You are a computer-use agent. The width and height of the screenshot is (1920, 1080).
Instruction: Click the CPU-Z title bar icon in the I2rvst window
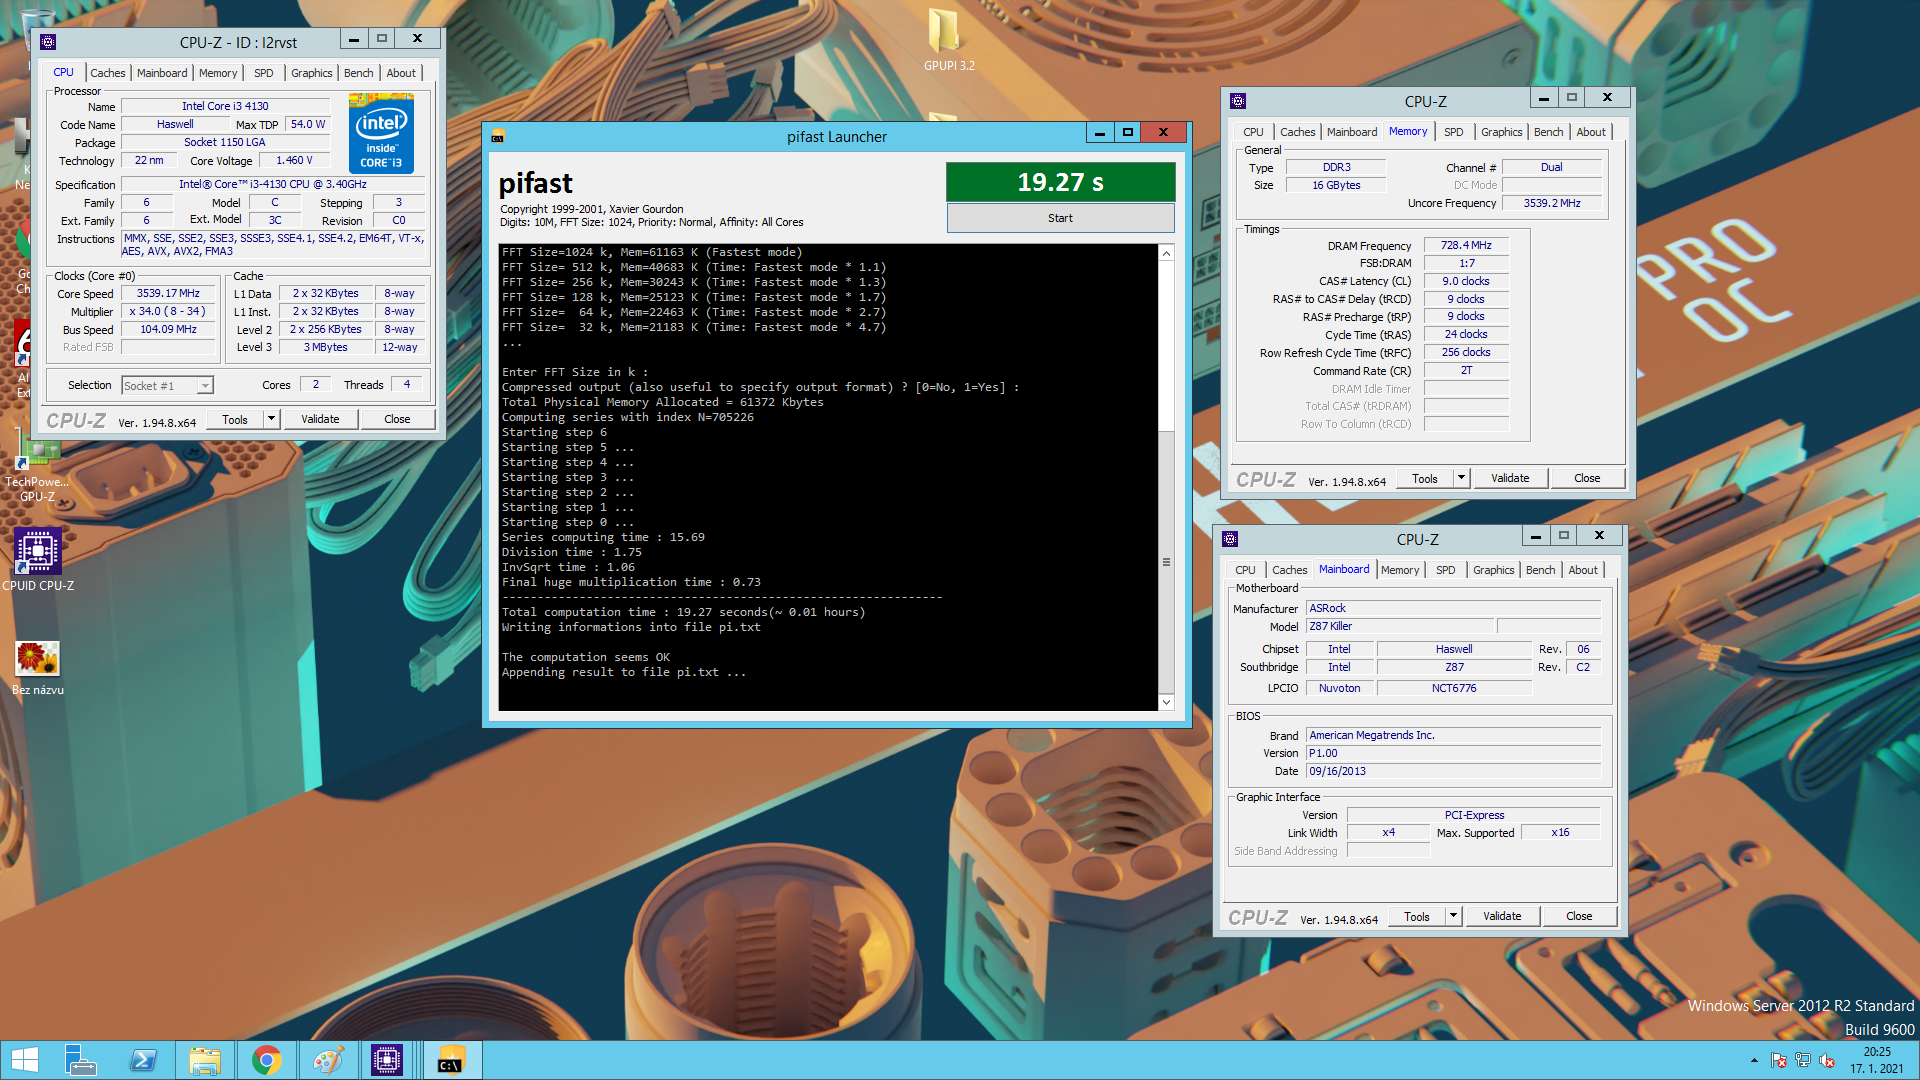click(48, 42)
